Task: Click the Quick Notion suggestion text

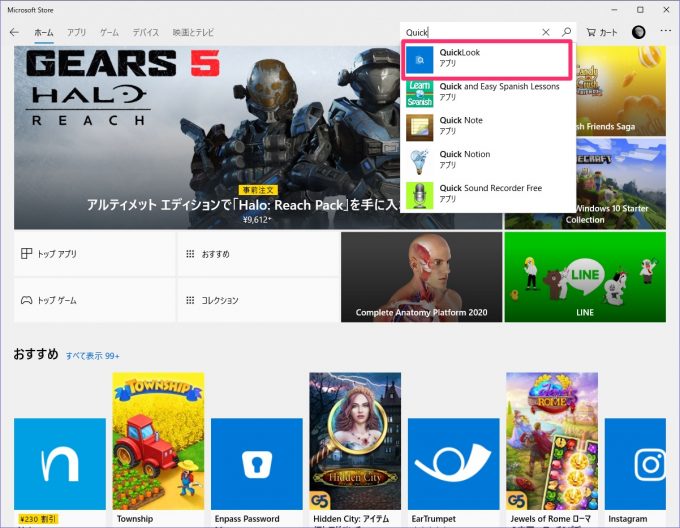Action: click(465, 154)
